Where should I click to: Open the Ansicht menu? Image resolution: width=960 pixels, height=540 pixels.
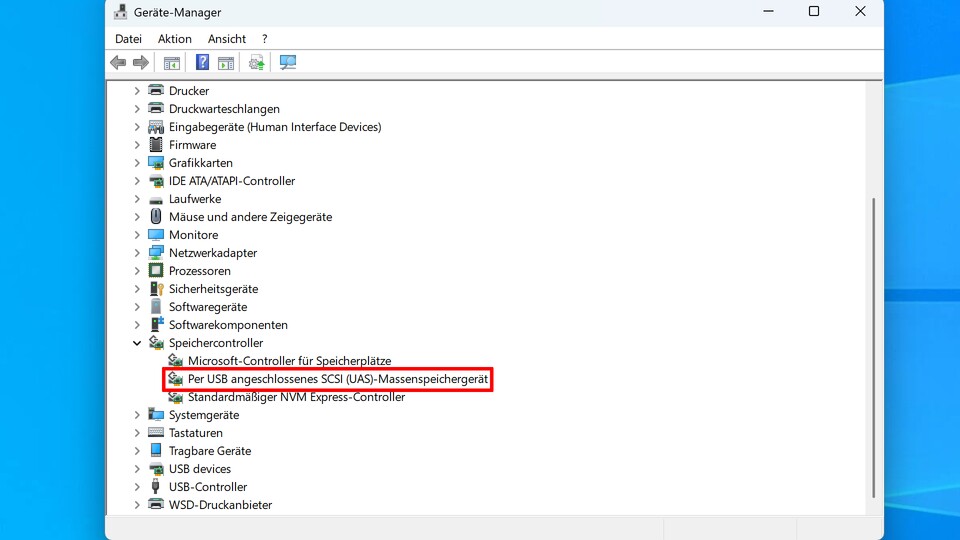coord(227,39)
